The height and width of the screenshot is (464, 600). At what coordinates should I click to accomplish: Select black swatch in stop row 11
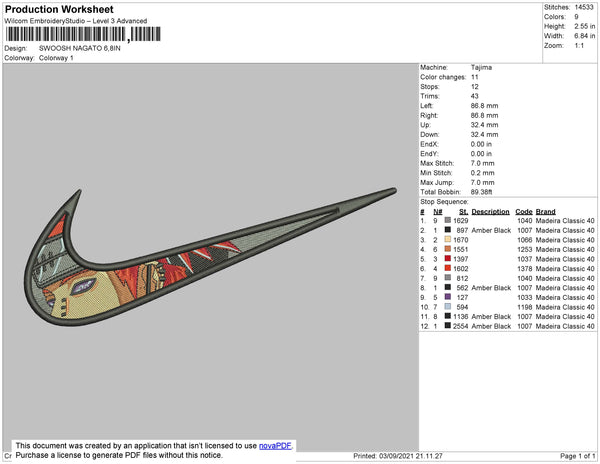coord(448,316)
